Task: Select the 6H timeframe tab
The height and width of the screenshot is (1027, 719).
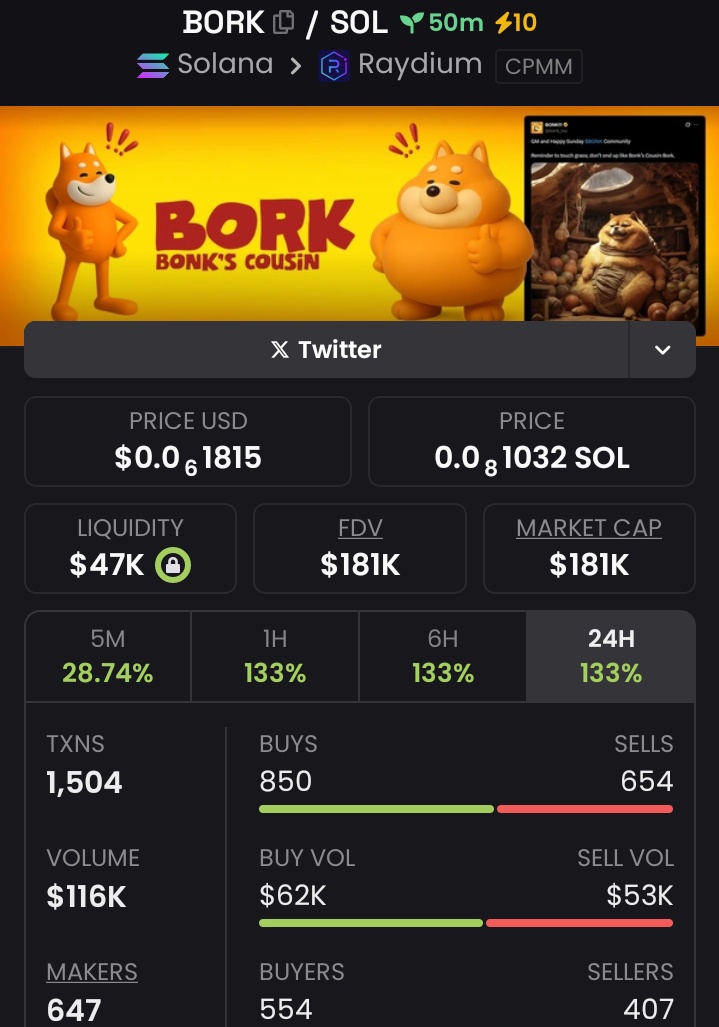Action: [x=443, y=656]
